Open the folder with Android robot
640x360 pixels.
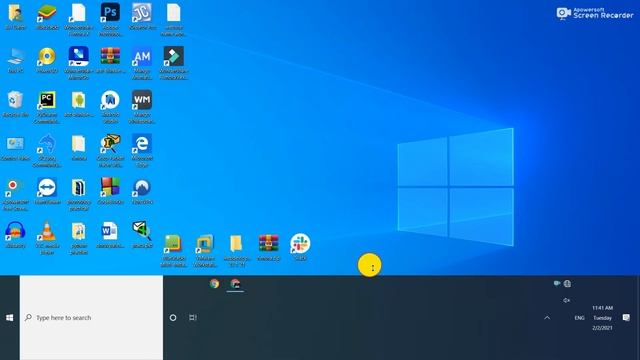pos(78,104)
